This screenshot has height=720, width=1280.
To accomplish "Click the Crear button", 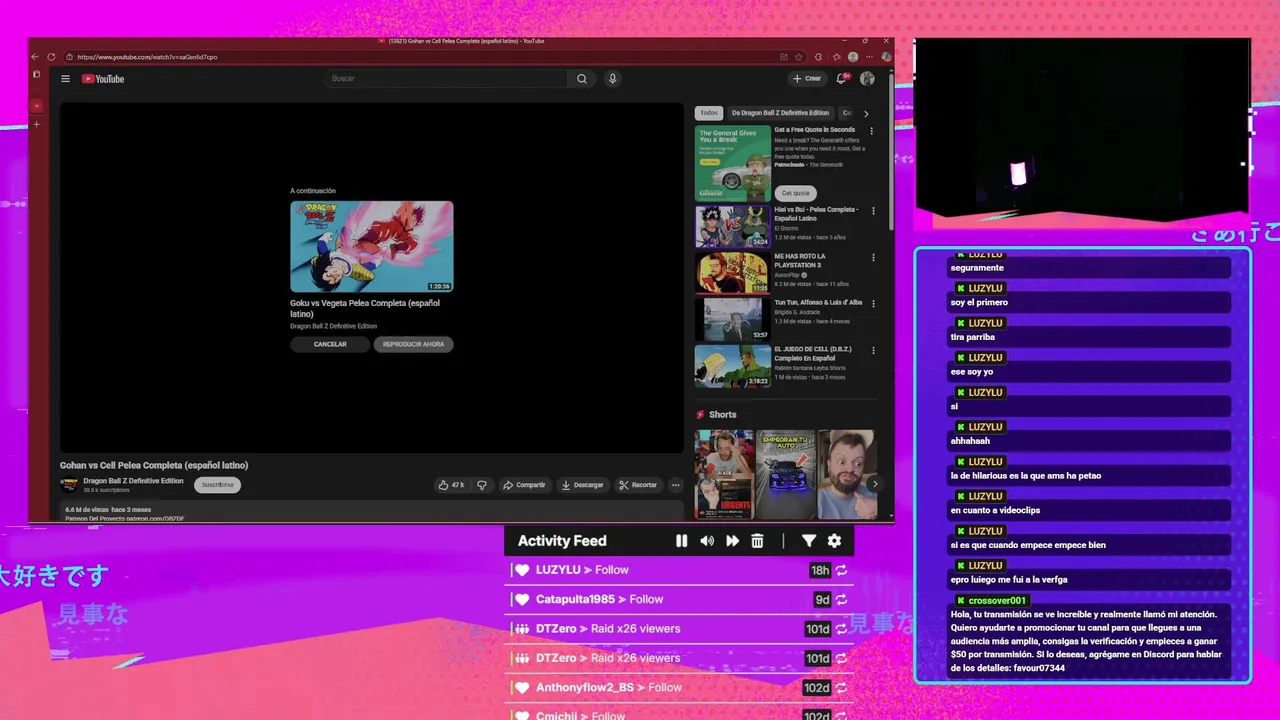I will (807, 78).
